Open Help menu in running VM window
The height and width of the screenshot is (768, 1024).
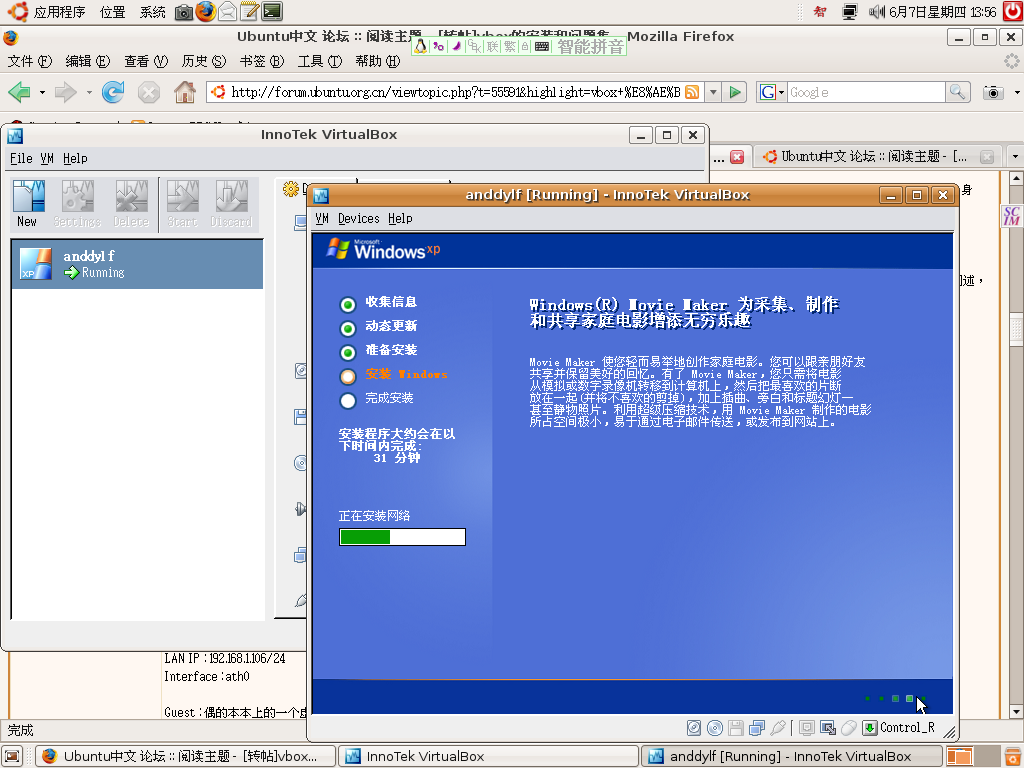pos(400,219)
